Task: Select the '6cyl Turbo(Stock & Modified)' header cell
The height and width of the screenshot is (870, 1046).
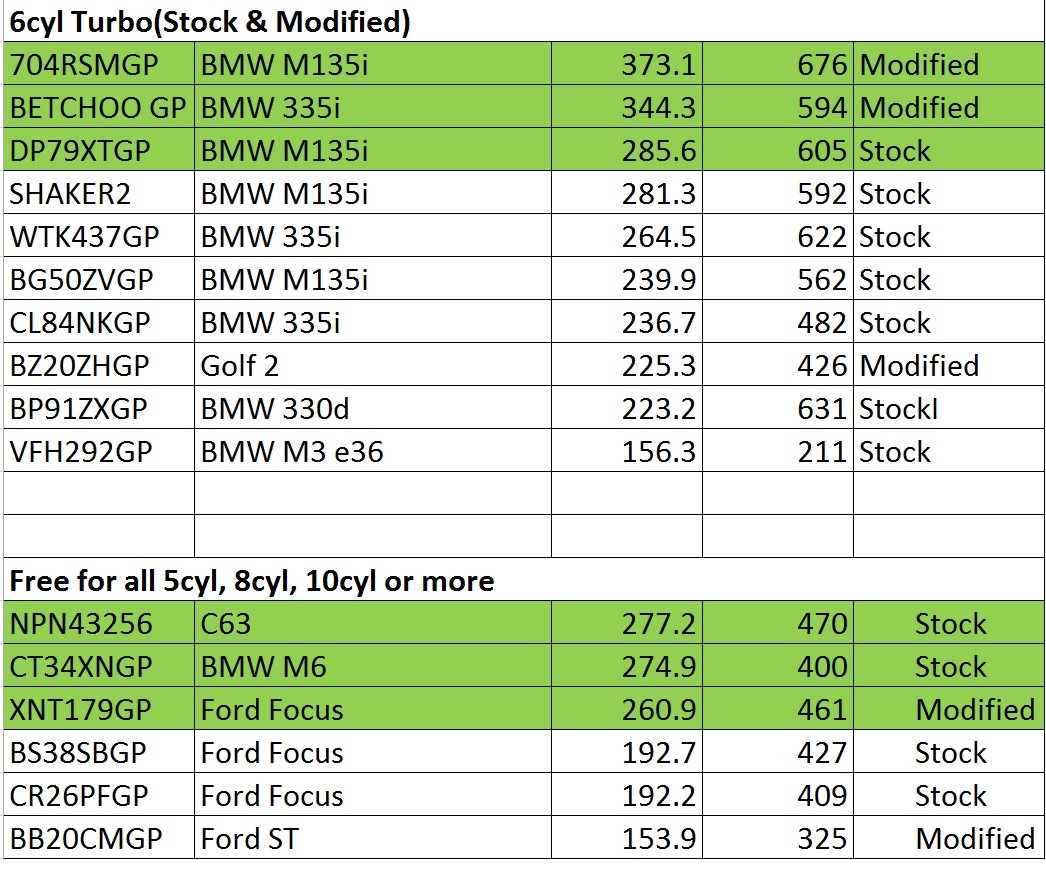Action: click(x=210, y=22)
